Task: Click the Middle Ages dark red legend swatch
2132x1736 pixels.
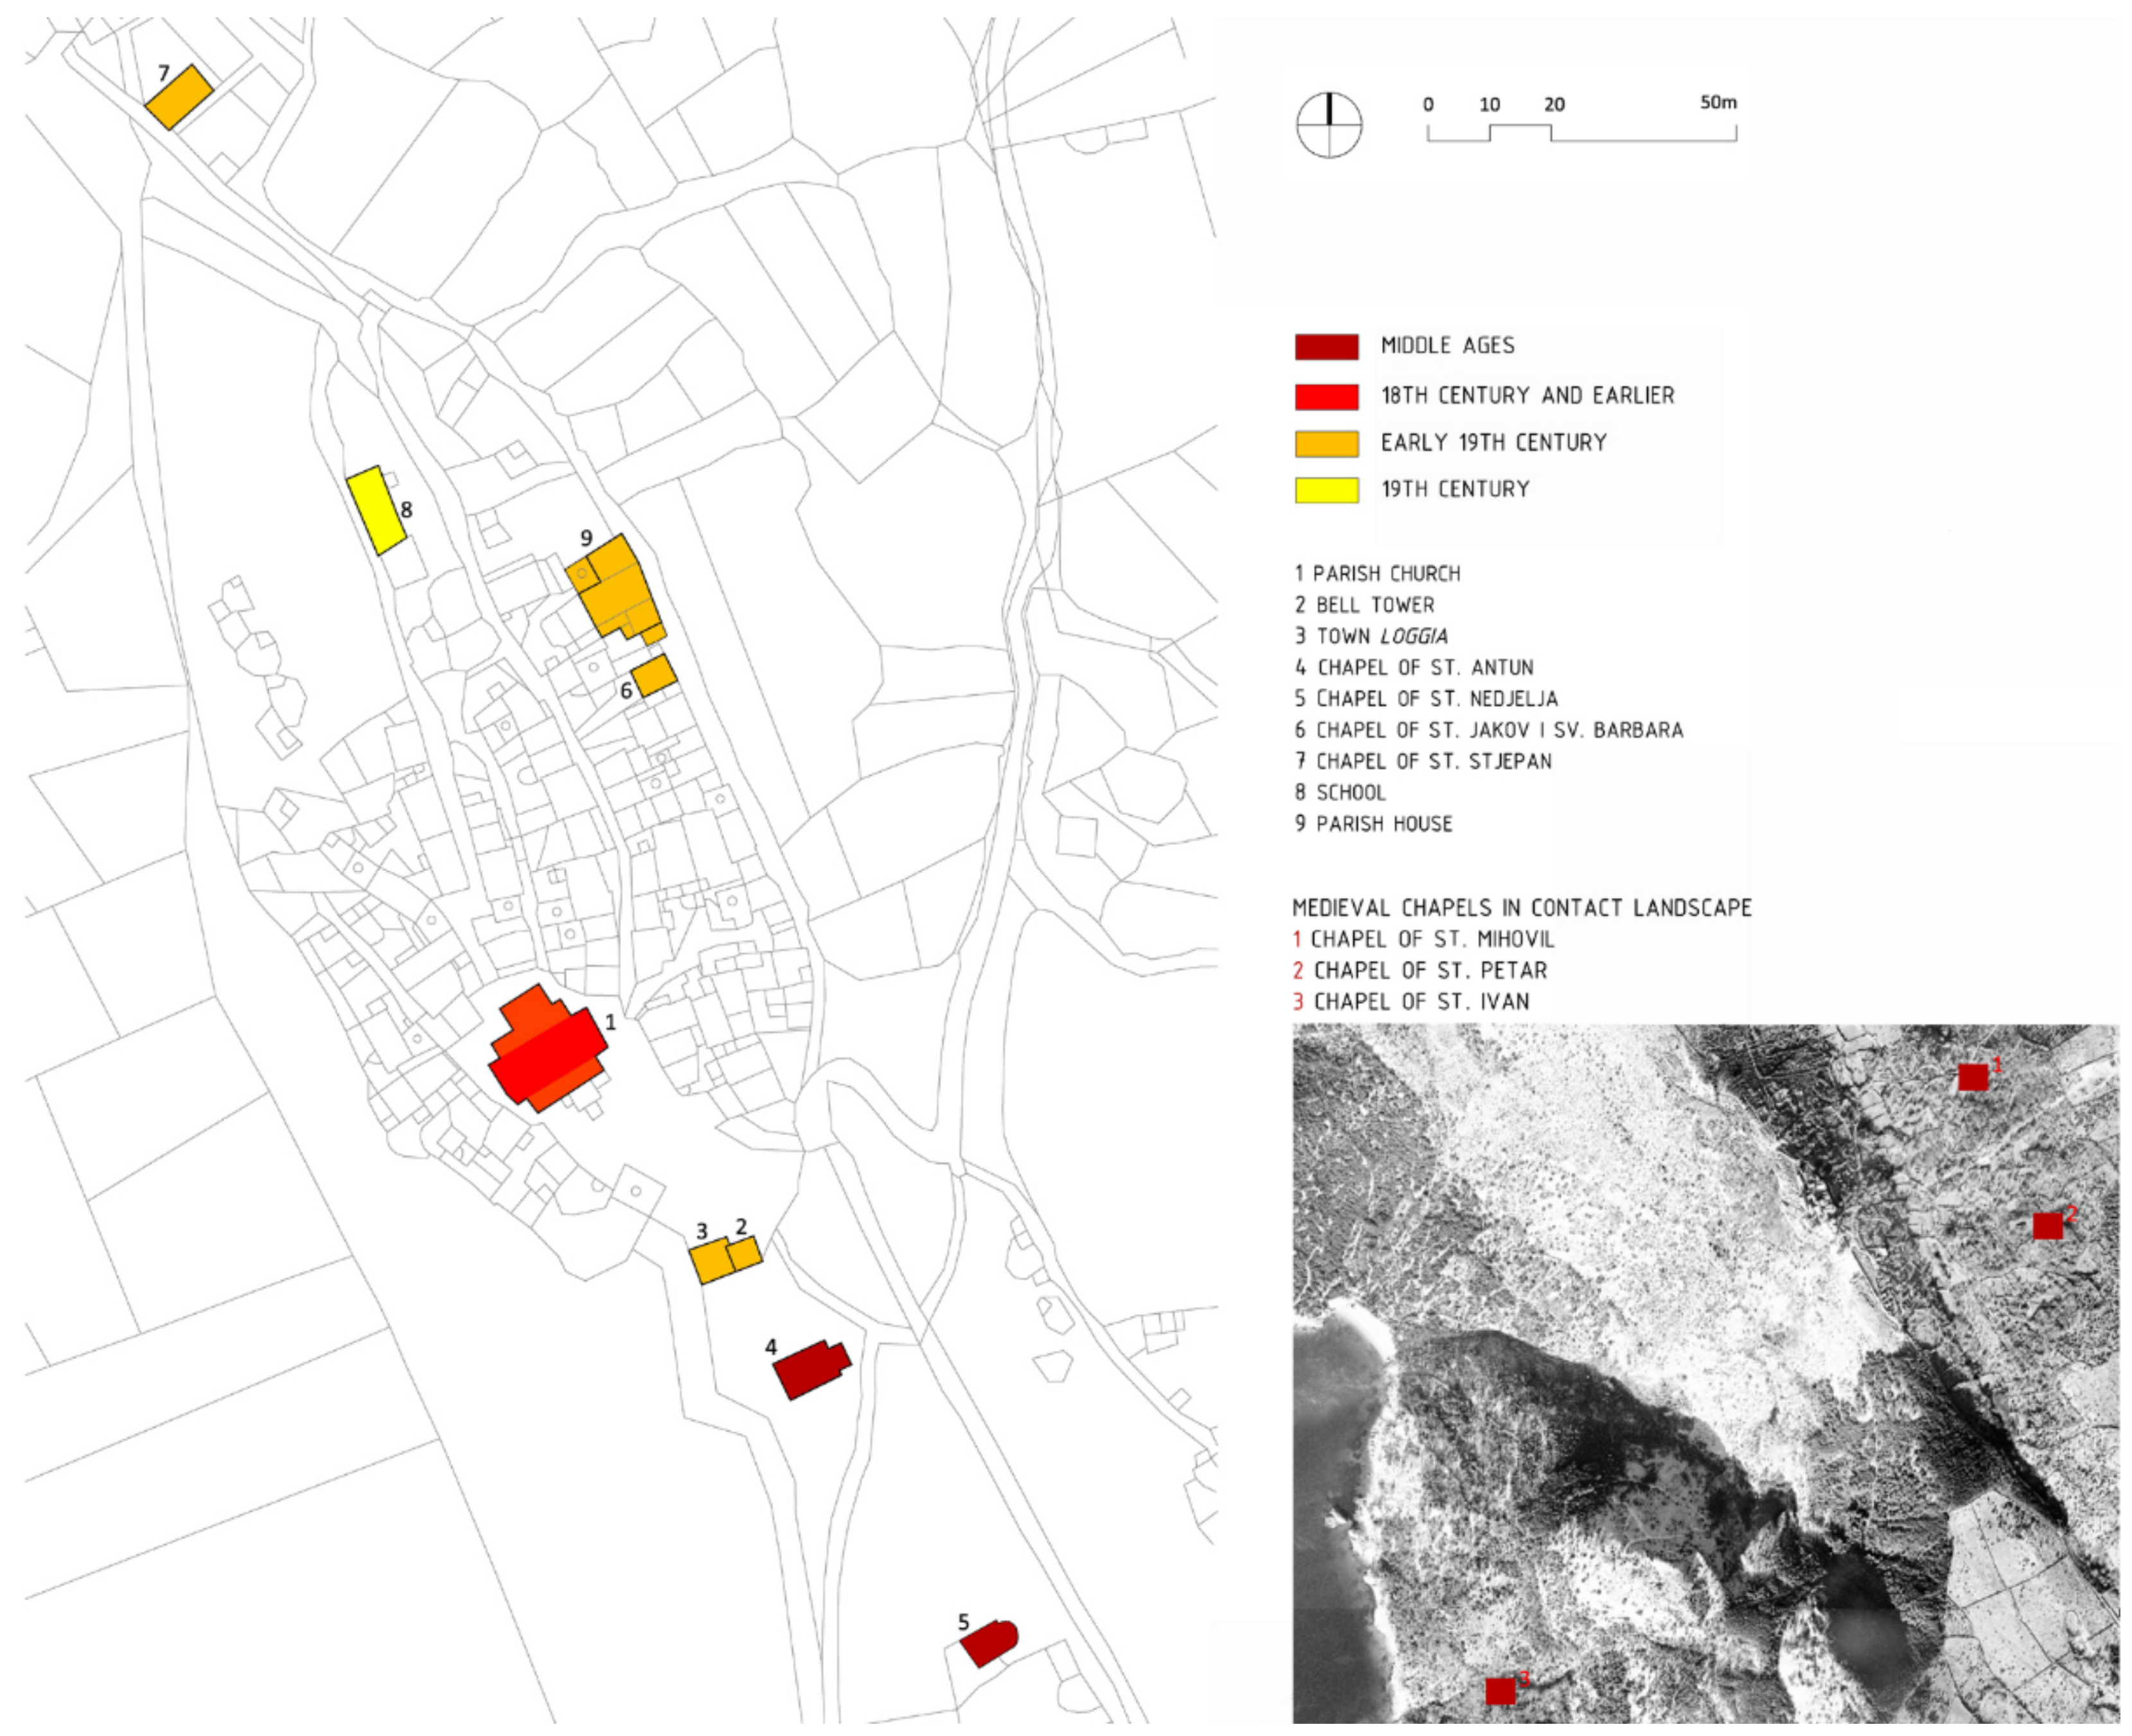Action: [x=1326, y=347]
